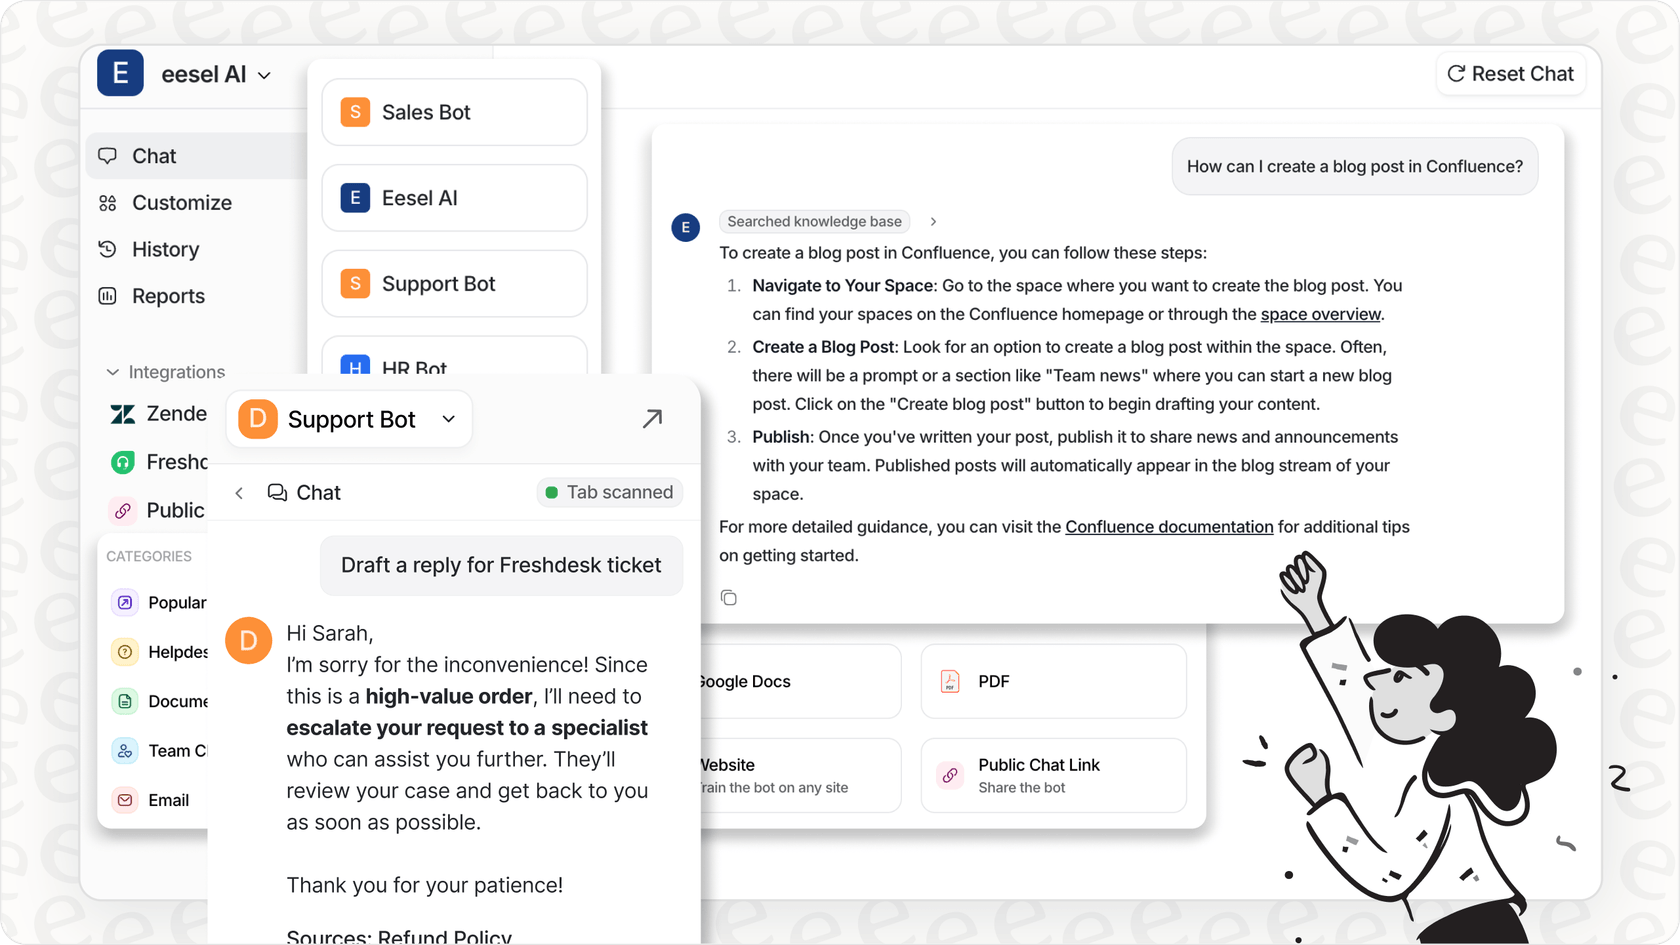The image size is (1680, 945).
Task: Copy the Confluence answer using copy icon
Action: (x=729, y=597)
